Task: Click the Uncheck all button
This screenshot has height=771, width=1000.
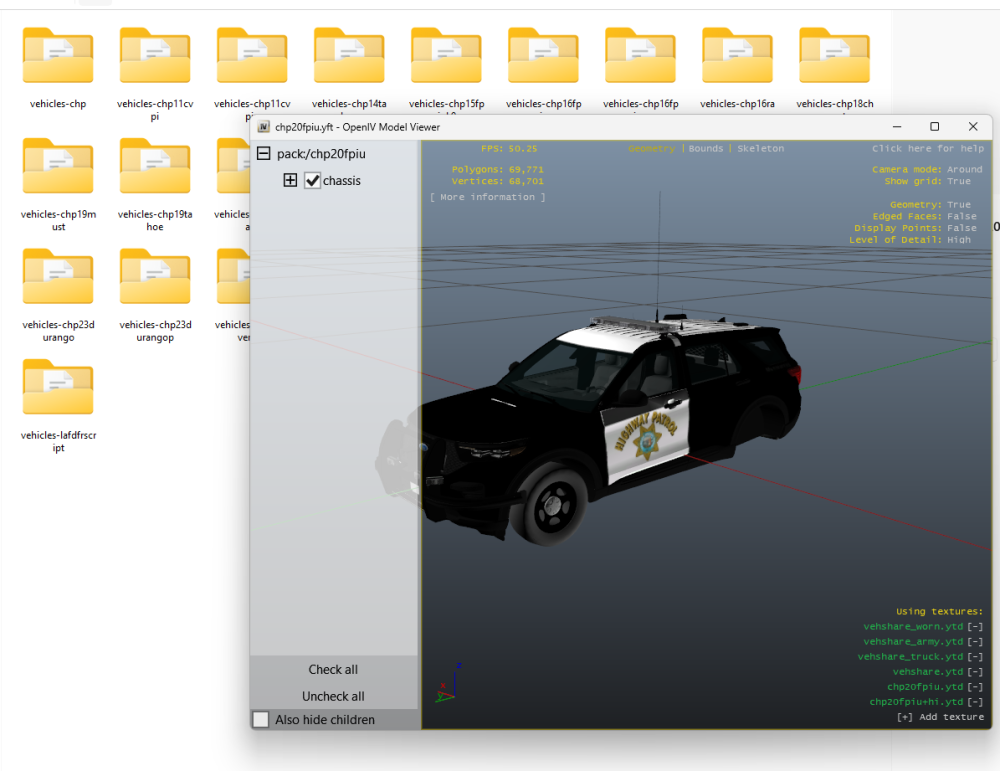Action: [333, 696]
